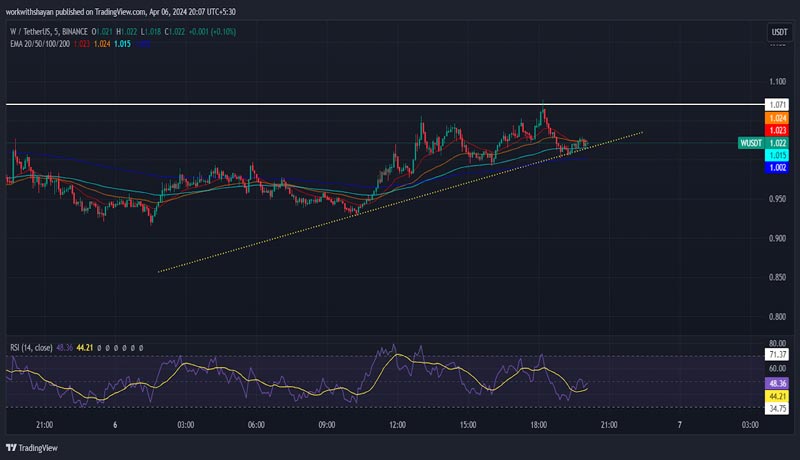This screenshot has height=460, width=800.
Task: Click the RSI 80.00 scale label
Action: [778, 343]
